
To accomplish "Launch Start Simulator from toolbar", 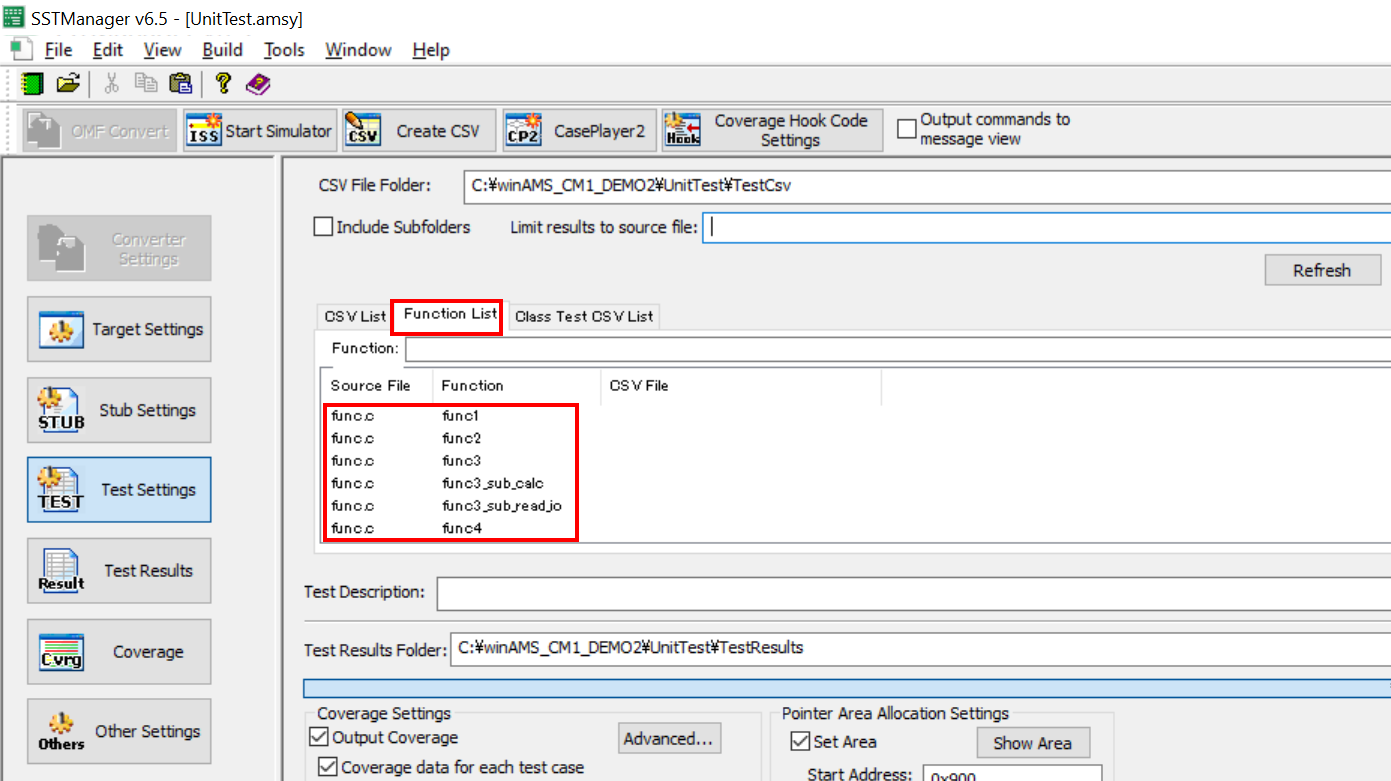I will tap(259, 131).
